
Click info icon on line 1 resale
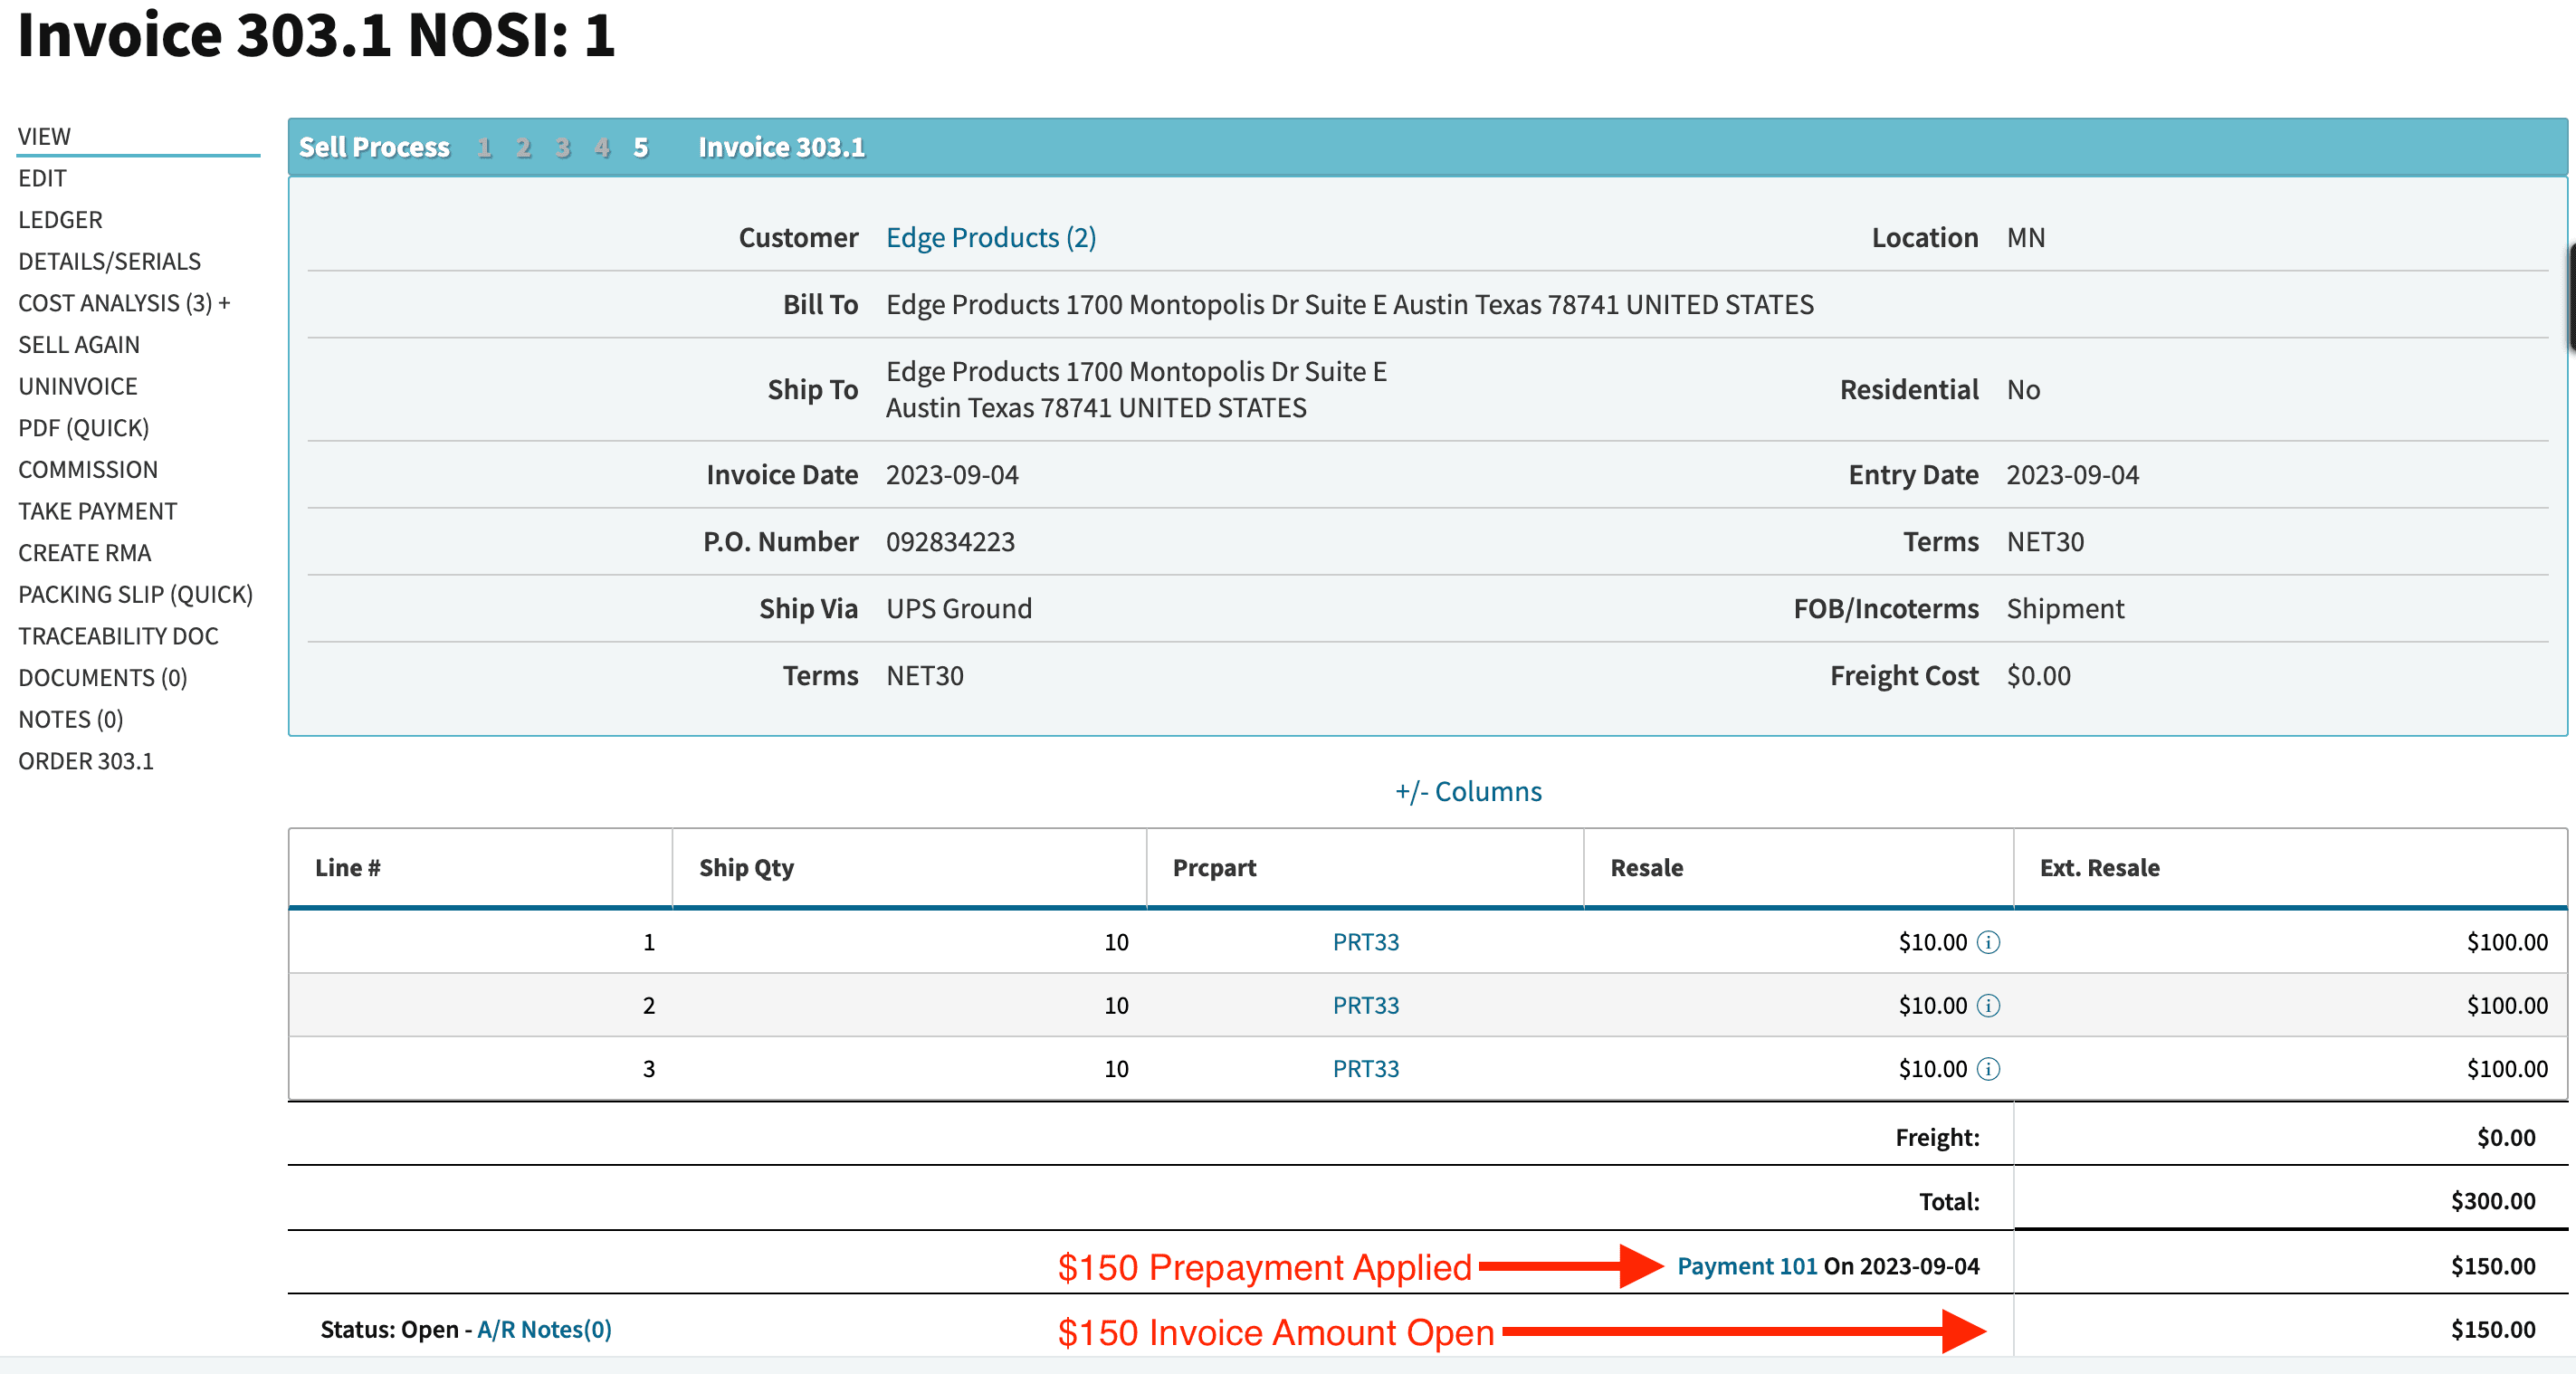pos(1988,942)
